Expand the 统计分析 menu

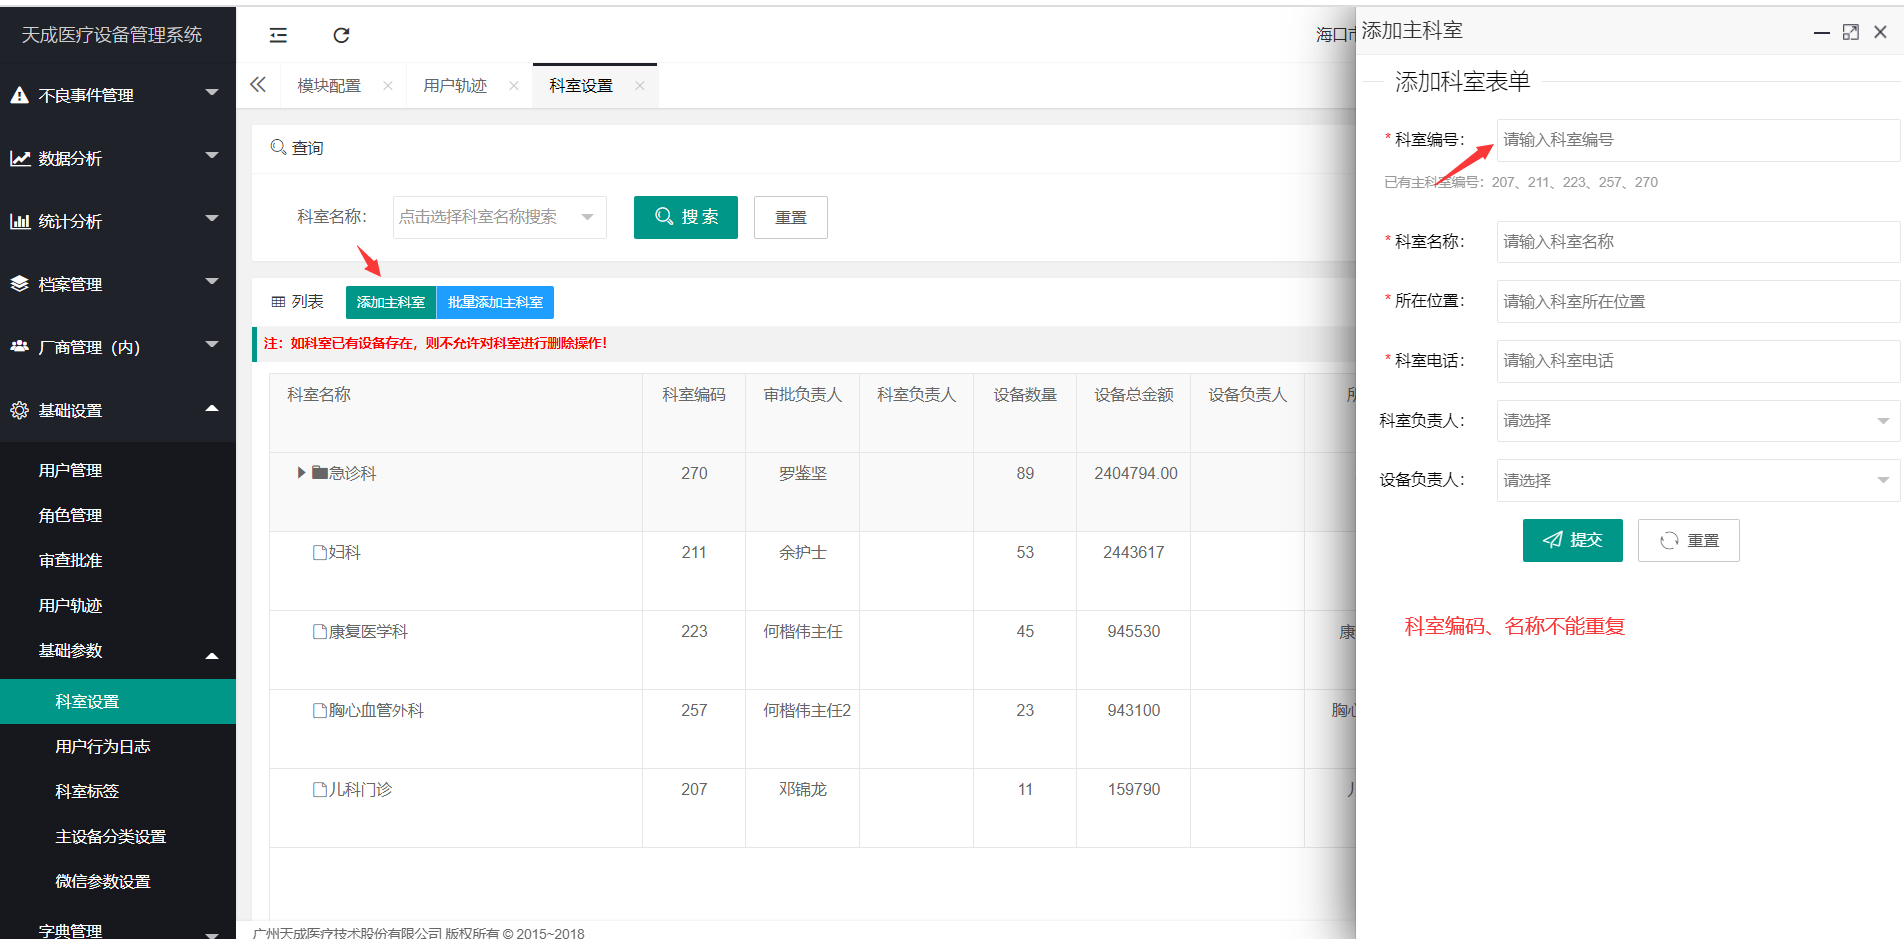[212, 219]
